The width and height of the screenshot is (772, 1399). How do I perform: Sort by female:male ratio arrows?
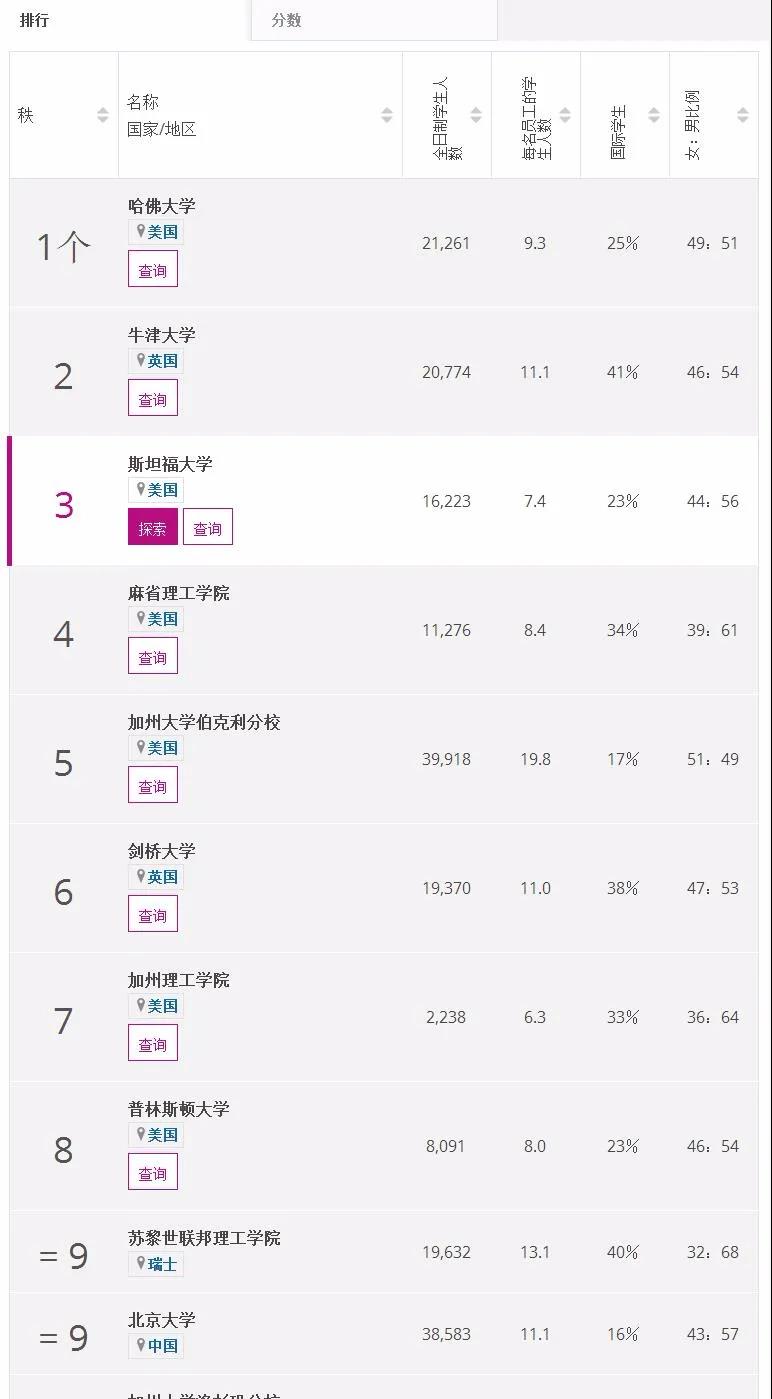[743, 115]
